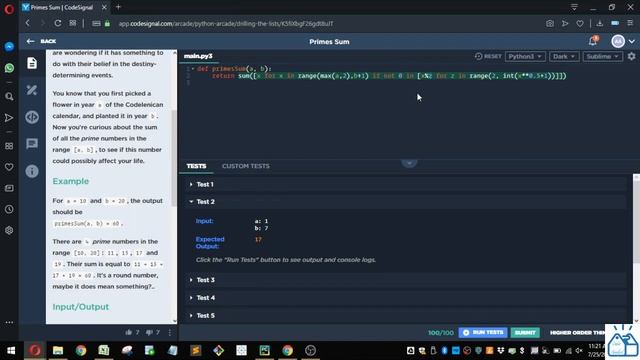Screen dimensions: 640x360
Task: Select the Primes Sum browser tab
Action: pyautogui.click(x=64, y=7)
